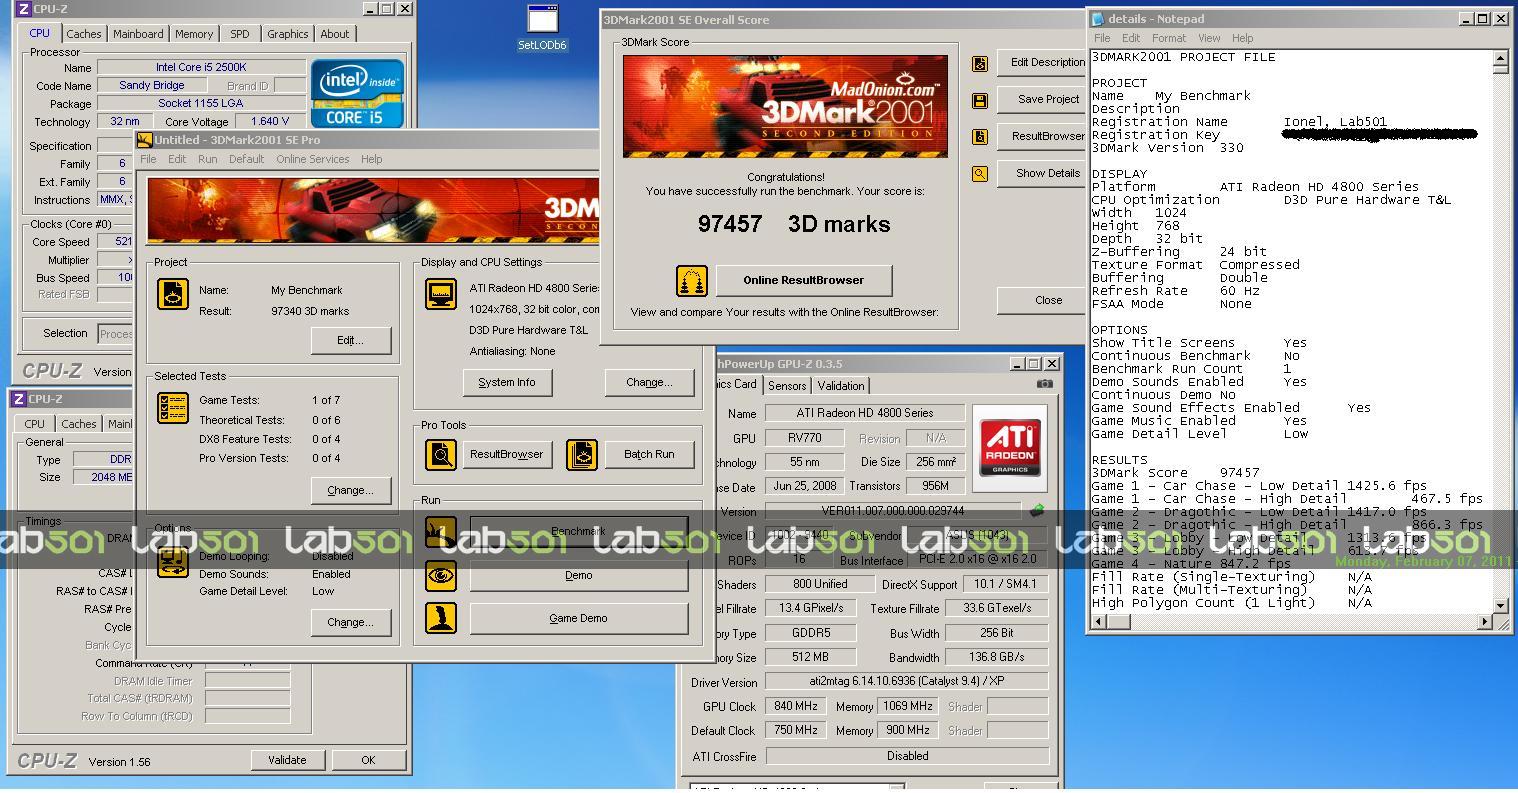Click the Notepad horizontal scrollbar right arrow
The image size is (1518, 793).
(1485, 622)
